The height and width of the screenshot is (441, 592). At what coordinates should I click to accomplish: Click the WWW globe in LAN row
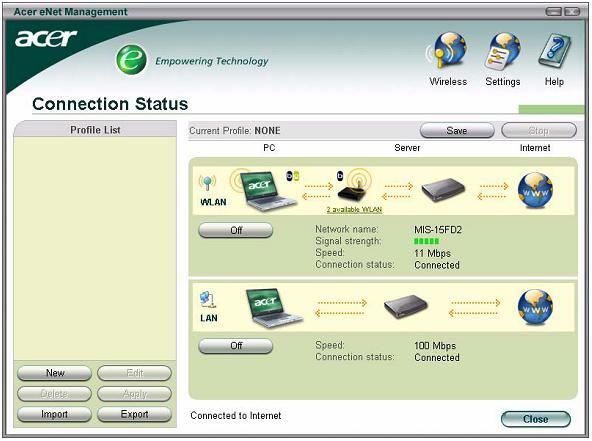(x=535, y=307)
